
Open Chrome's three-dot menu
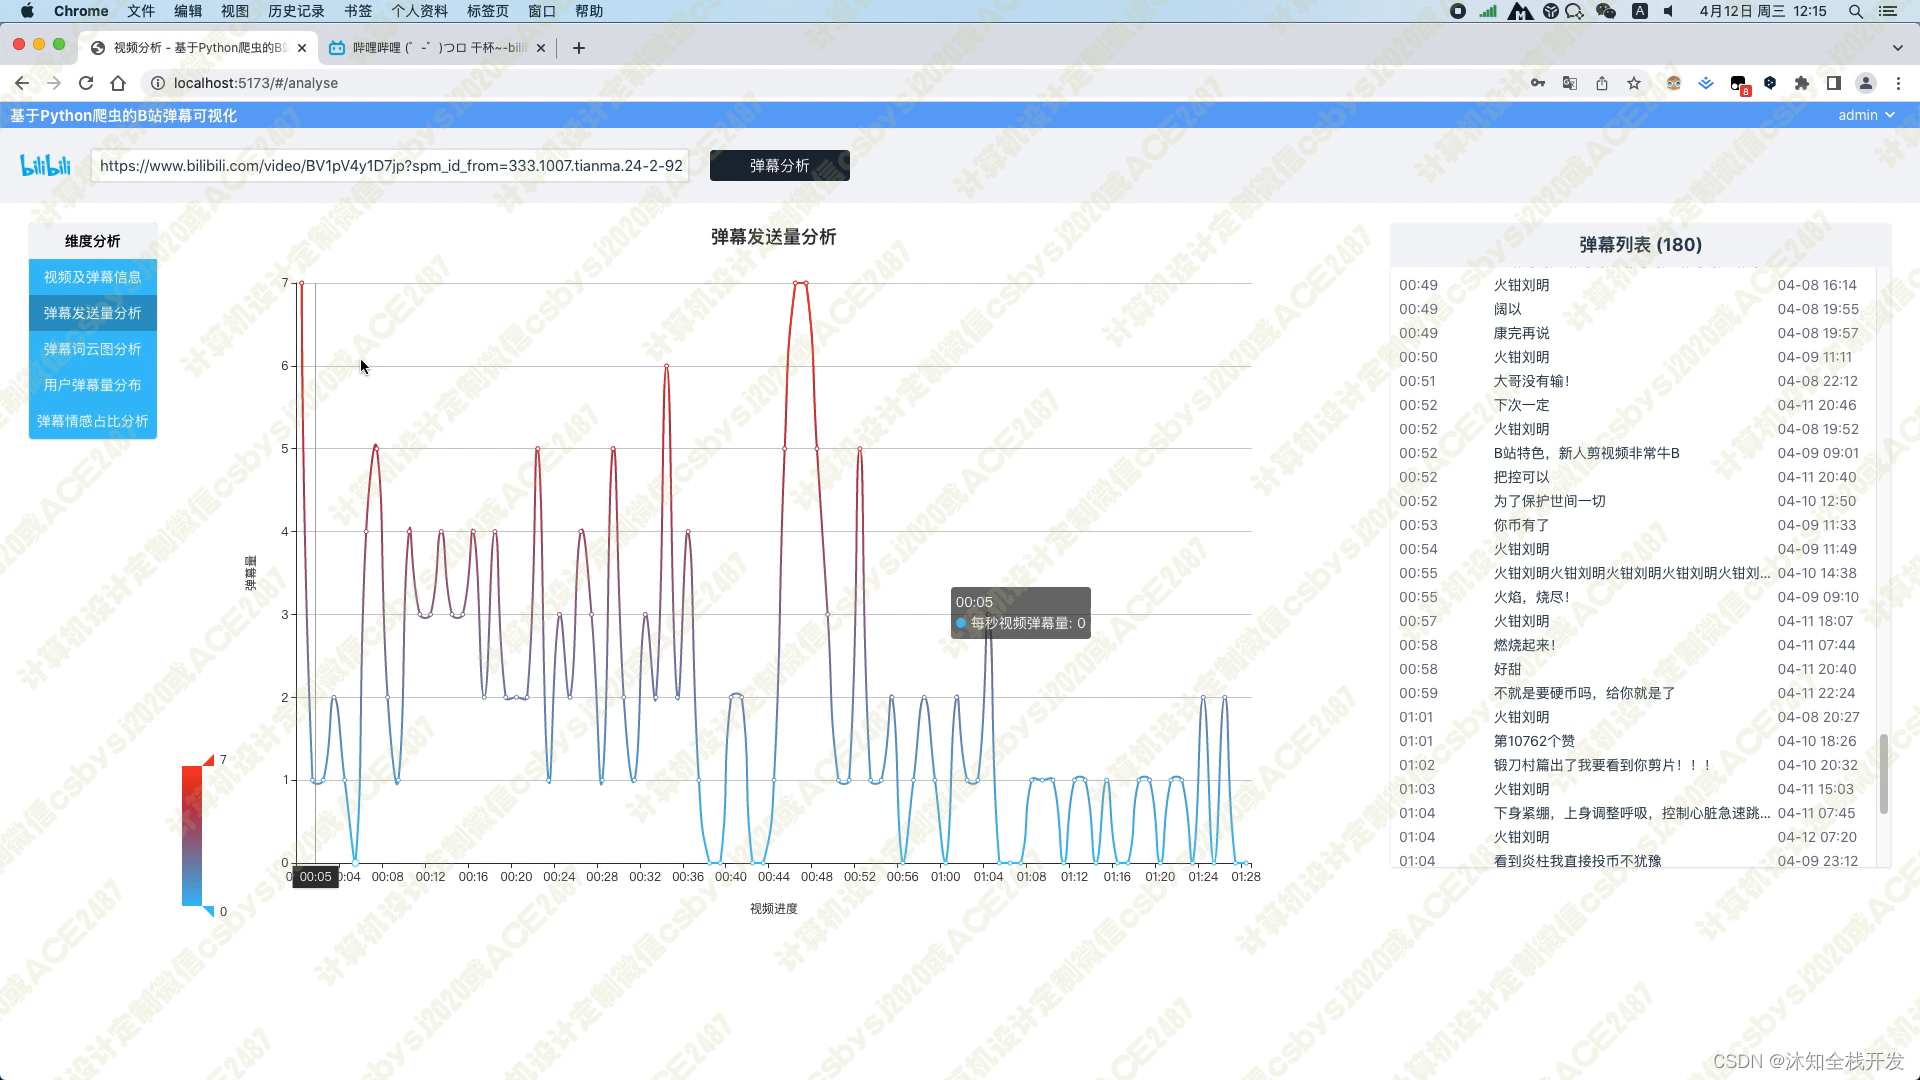click(x=1898, y=83)
